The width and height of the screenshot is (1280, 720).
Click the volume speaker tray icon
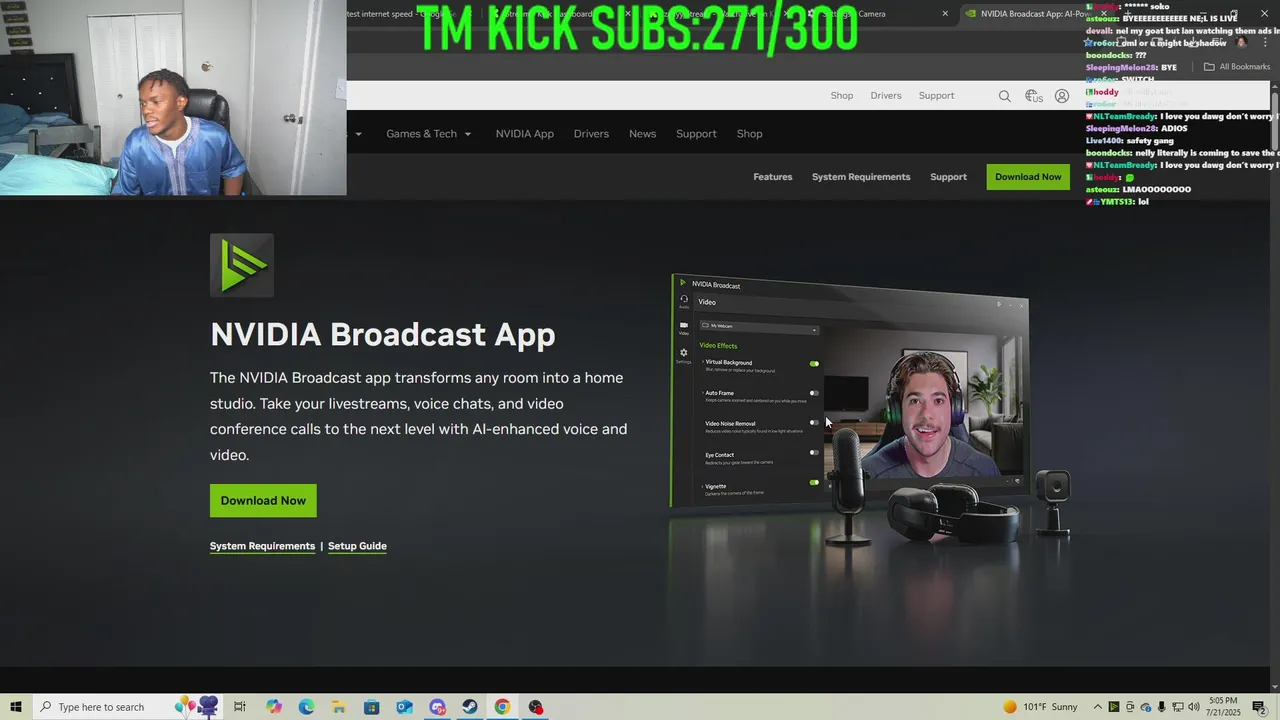[1193, 707]
